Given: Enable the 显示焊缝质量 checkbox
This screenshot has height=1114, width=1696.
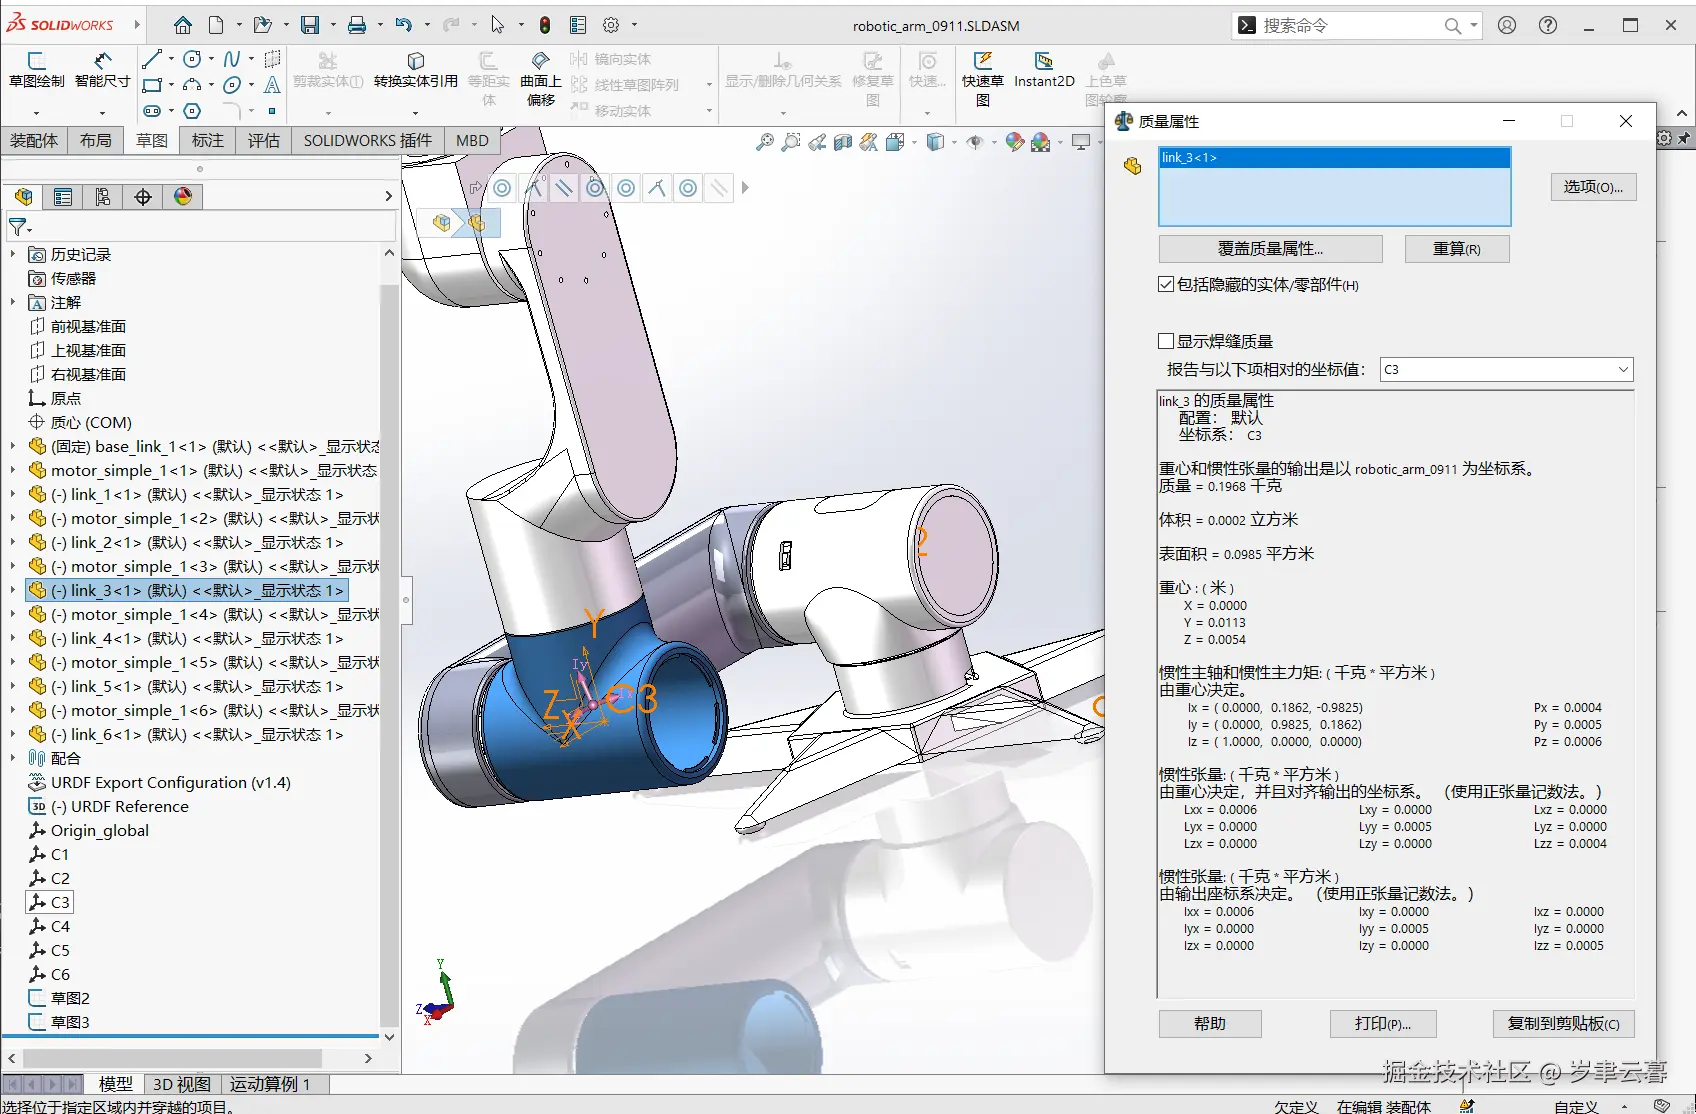Looking at the screenshot, I should pos(1166,341).
